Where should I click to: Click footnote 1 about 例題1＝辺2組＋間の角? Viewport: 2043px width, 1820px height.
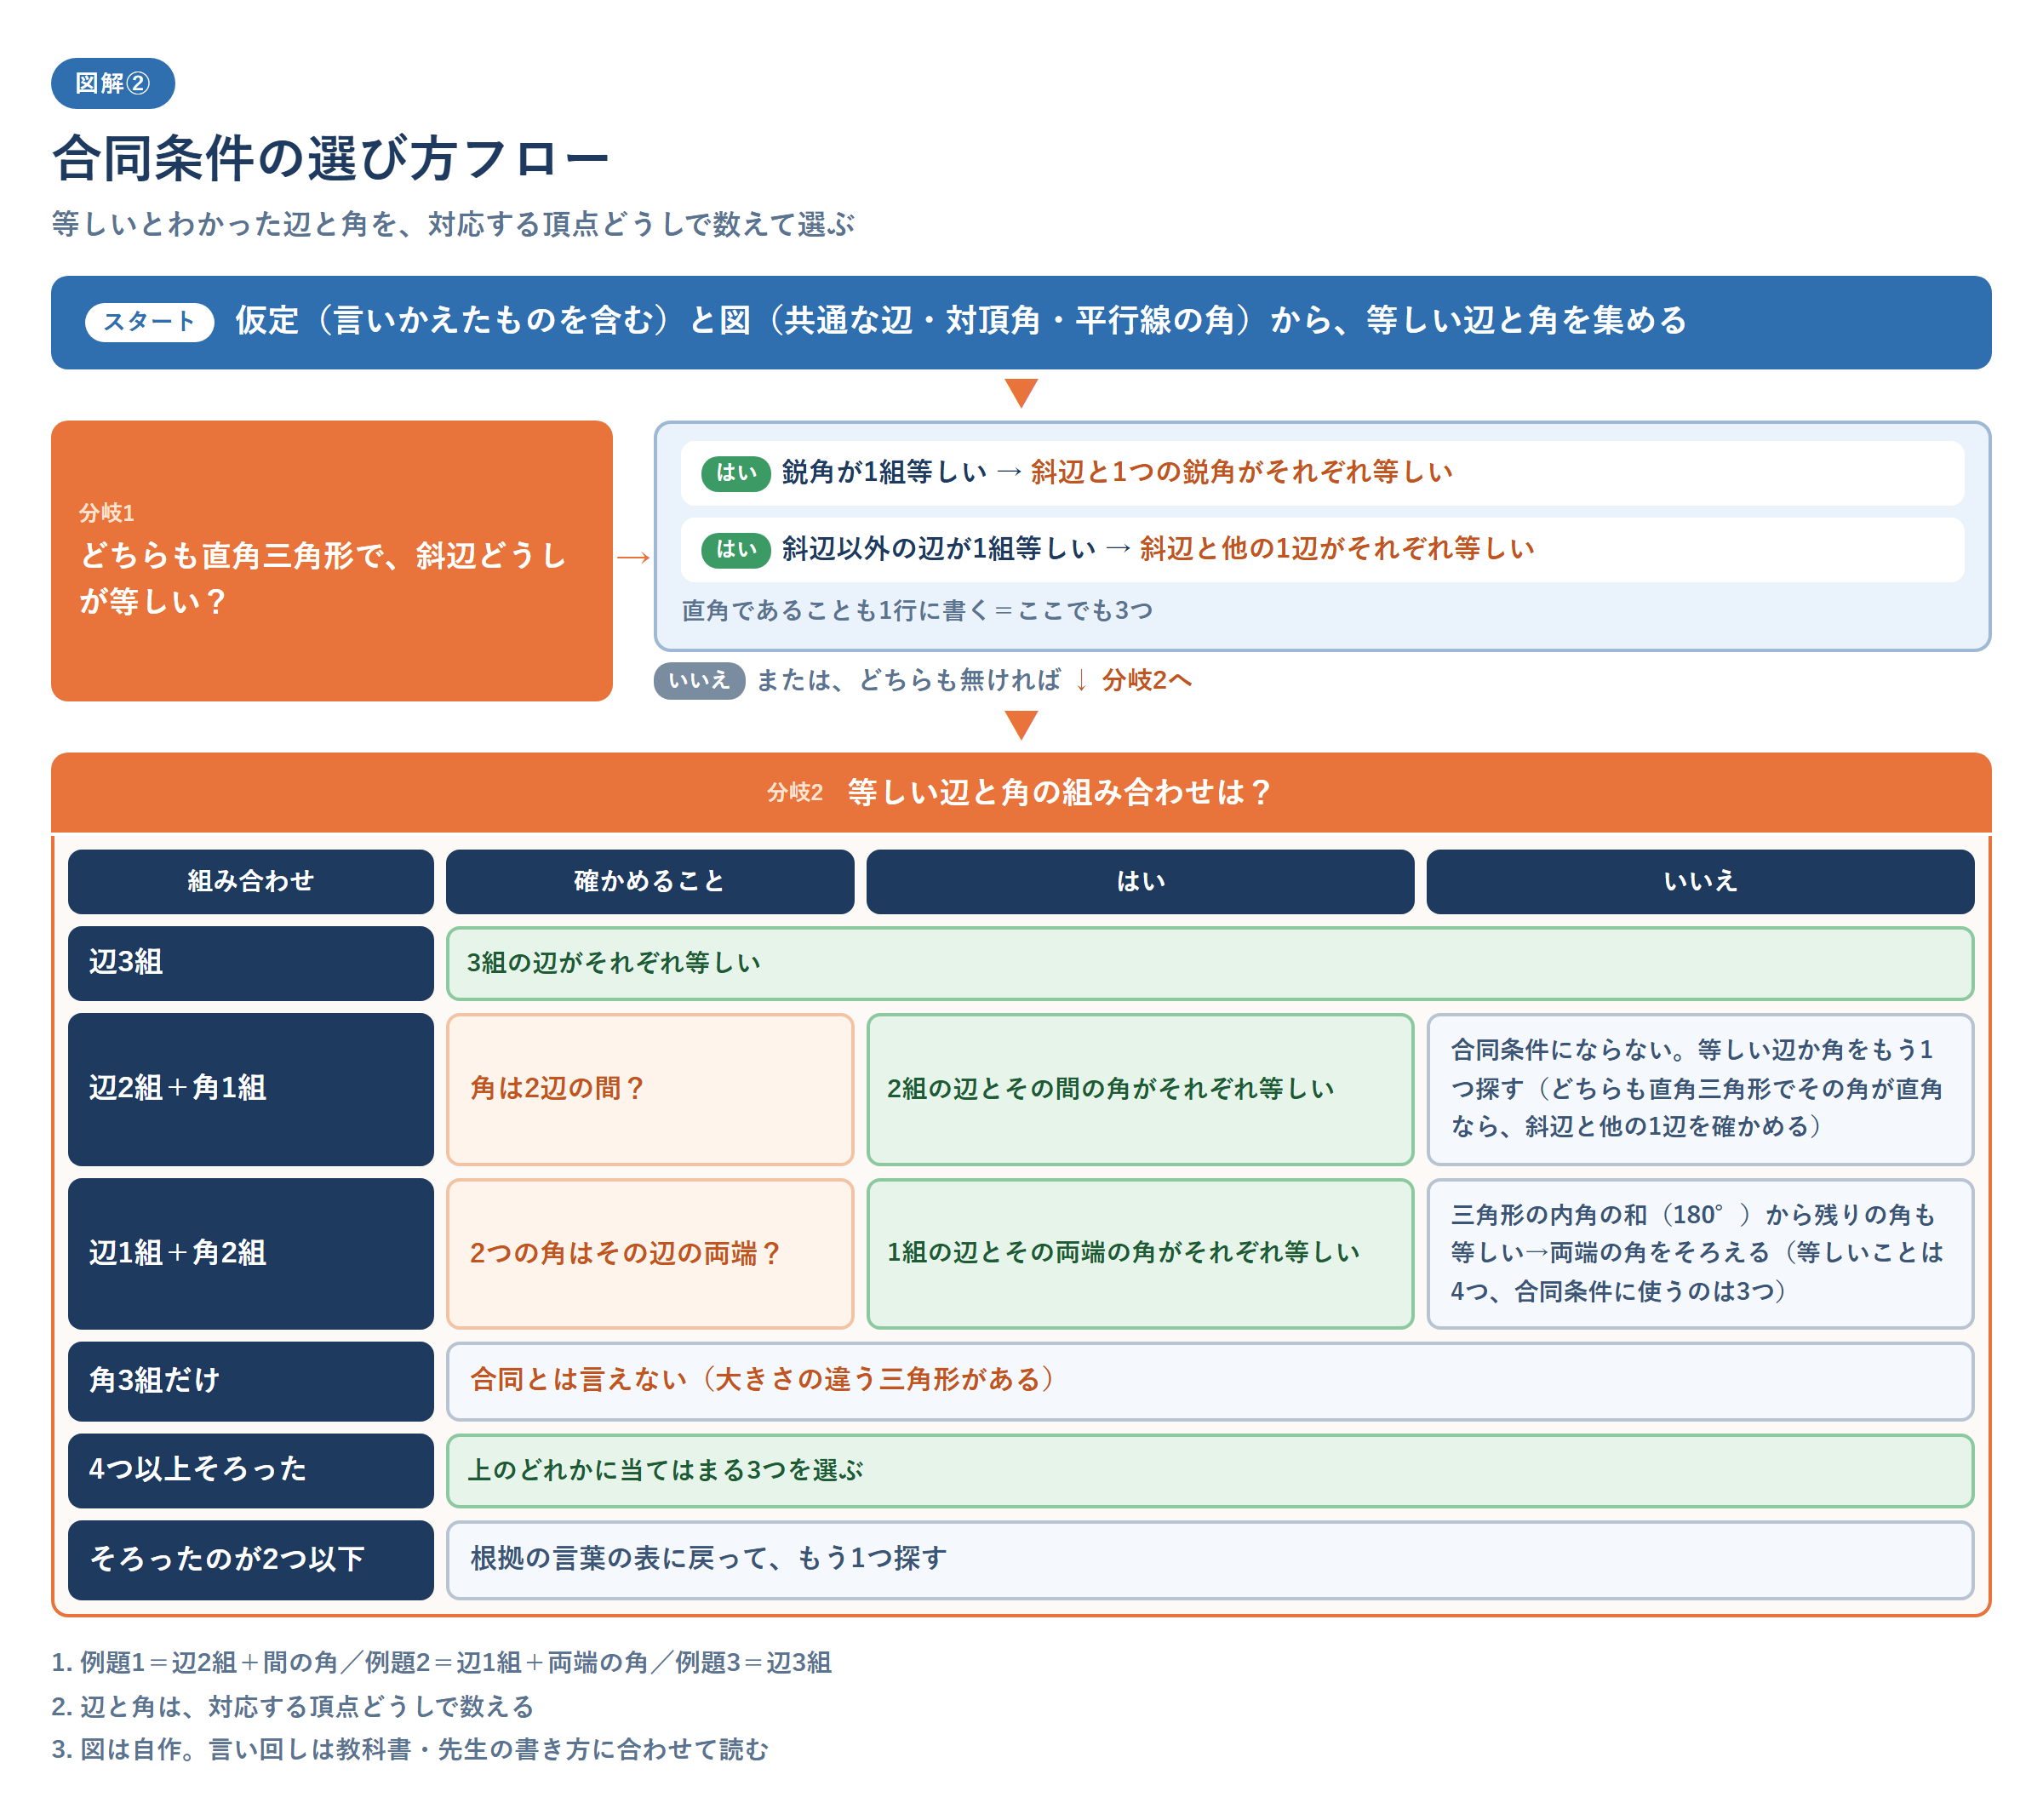click(442, 1662)
